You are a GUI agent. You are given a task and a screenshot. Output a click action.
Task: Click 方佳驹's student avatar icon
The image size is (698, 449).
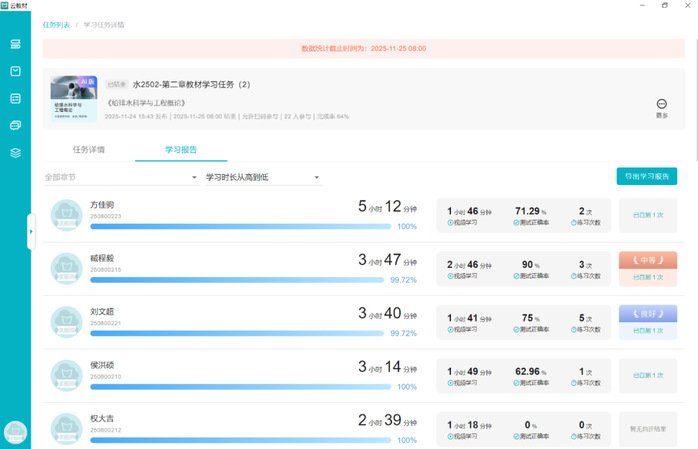pos(67,214)
